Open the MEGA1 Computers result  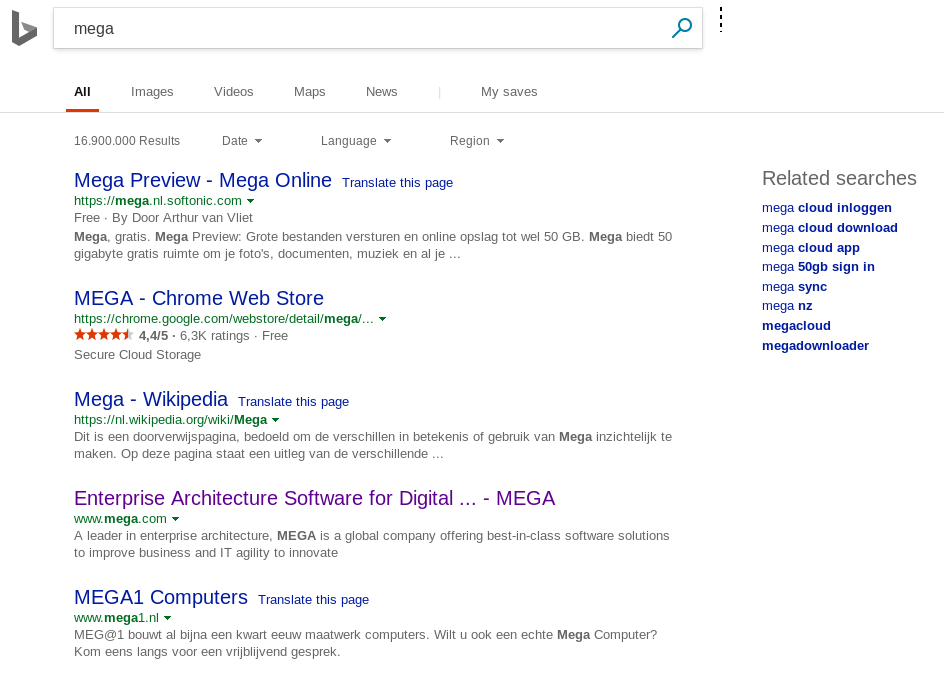click(161, 597)
